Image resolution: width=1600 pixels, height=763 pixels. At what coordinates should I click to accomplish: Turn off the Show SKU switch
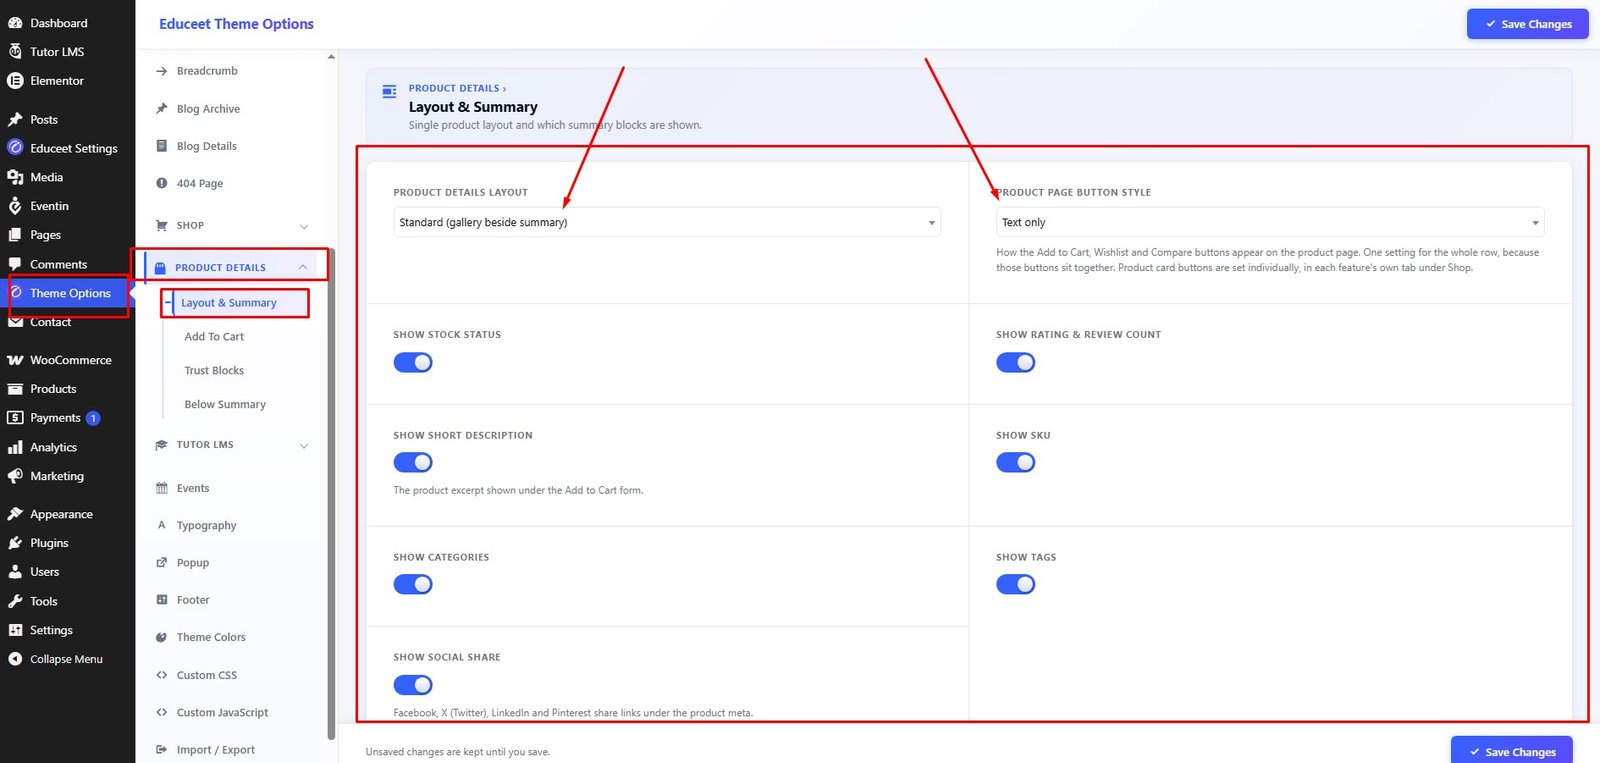[1016, 462]
